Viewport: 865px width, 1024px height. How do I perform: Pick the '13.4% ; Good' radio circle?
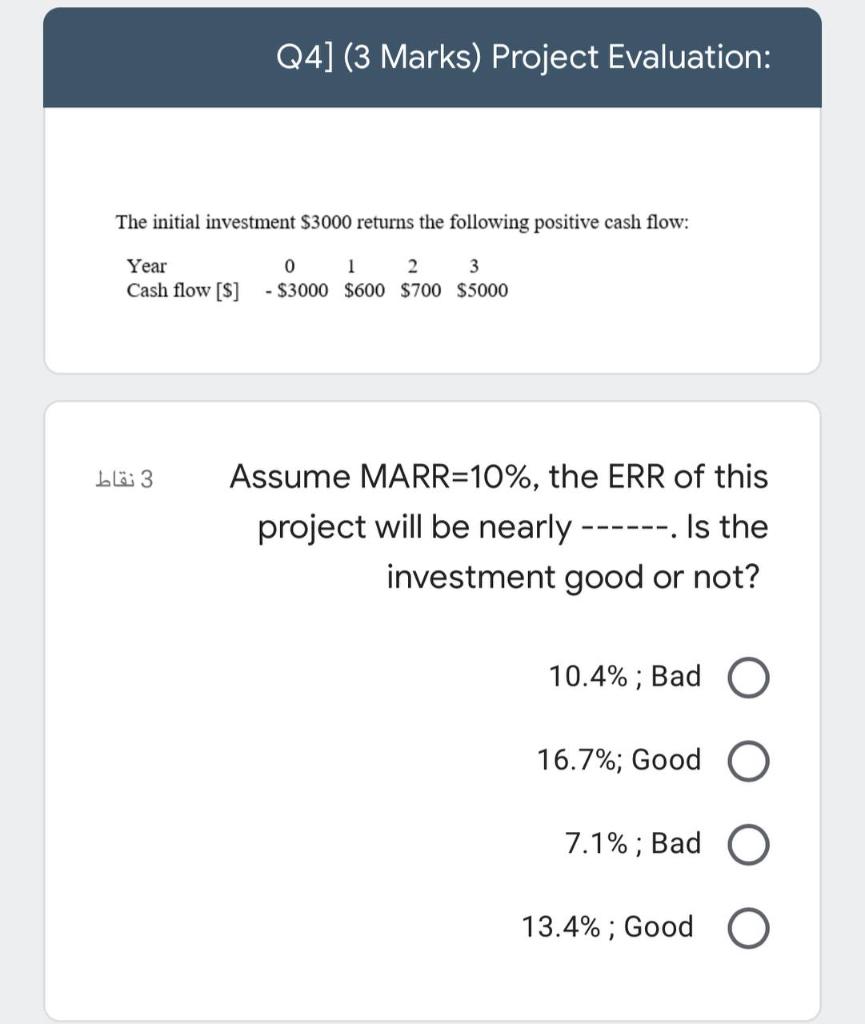tap(755, 928)
